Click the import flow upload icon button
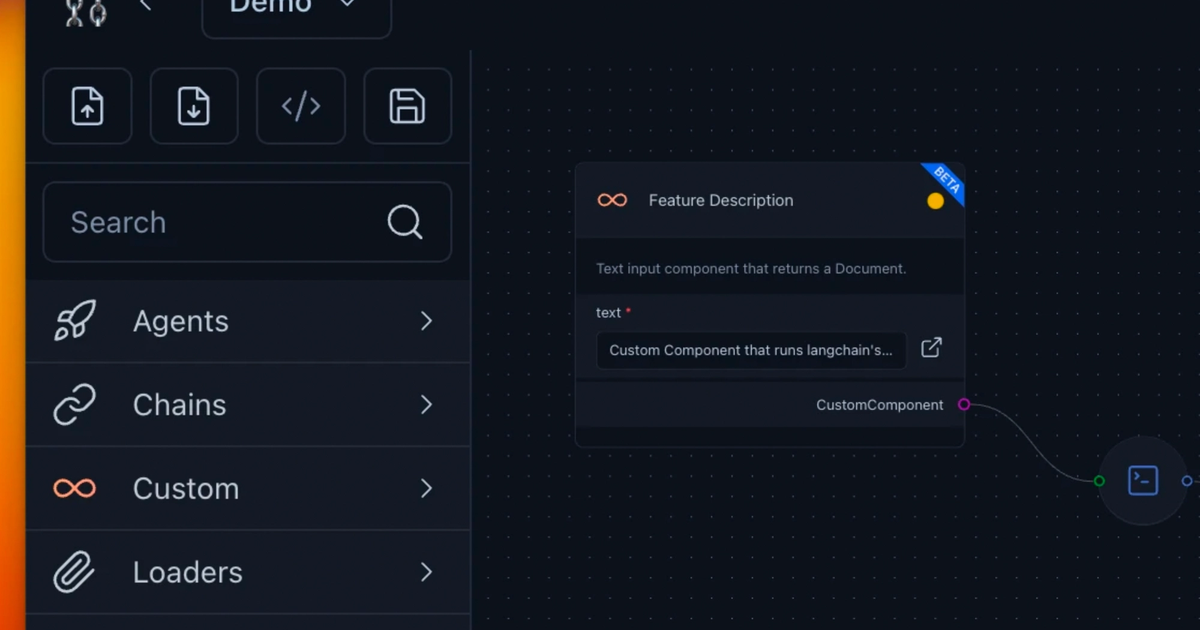Screen dimensions: 1200x630 (87, 106)
